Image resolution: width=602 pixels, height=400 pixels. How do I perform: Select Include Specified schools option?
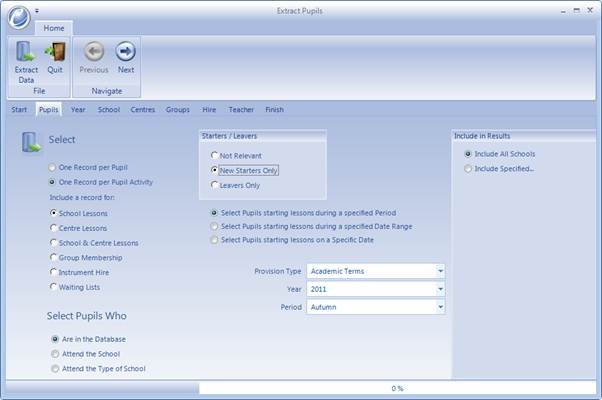point(499,169)
